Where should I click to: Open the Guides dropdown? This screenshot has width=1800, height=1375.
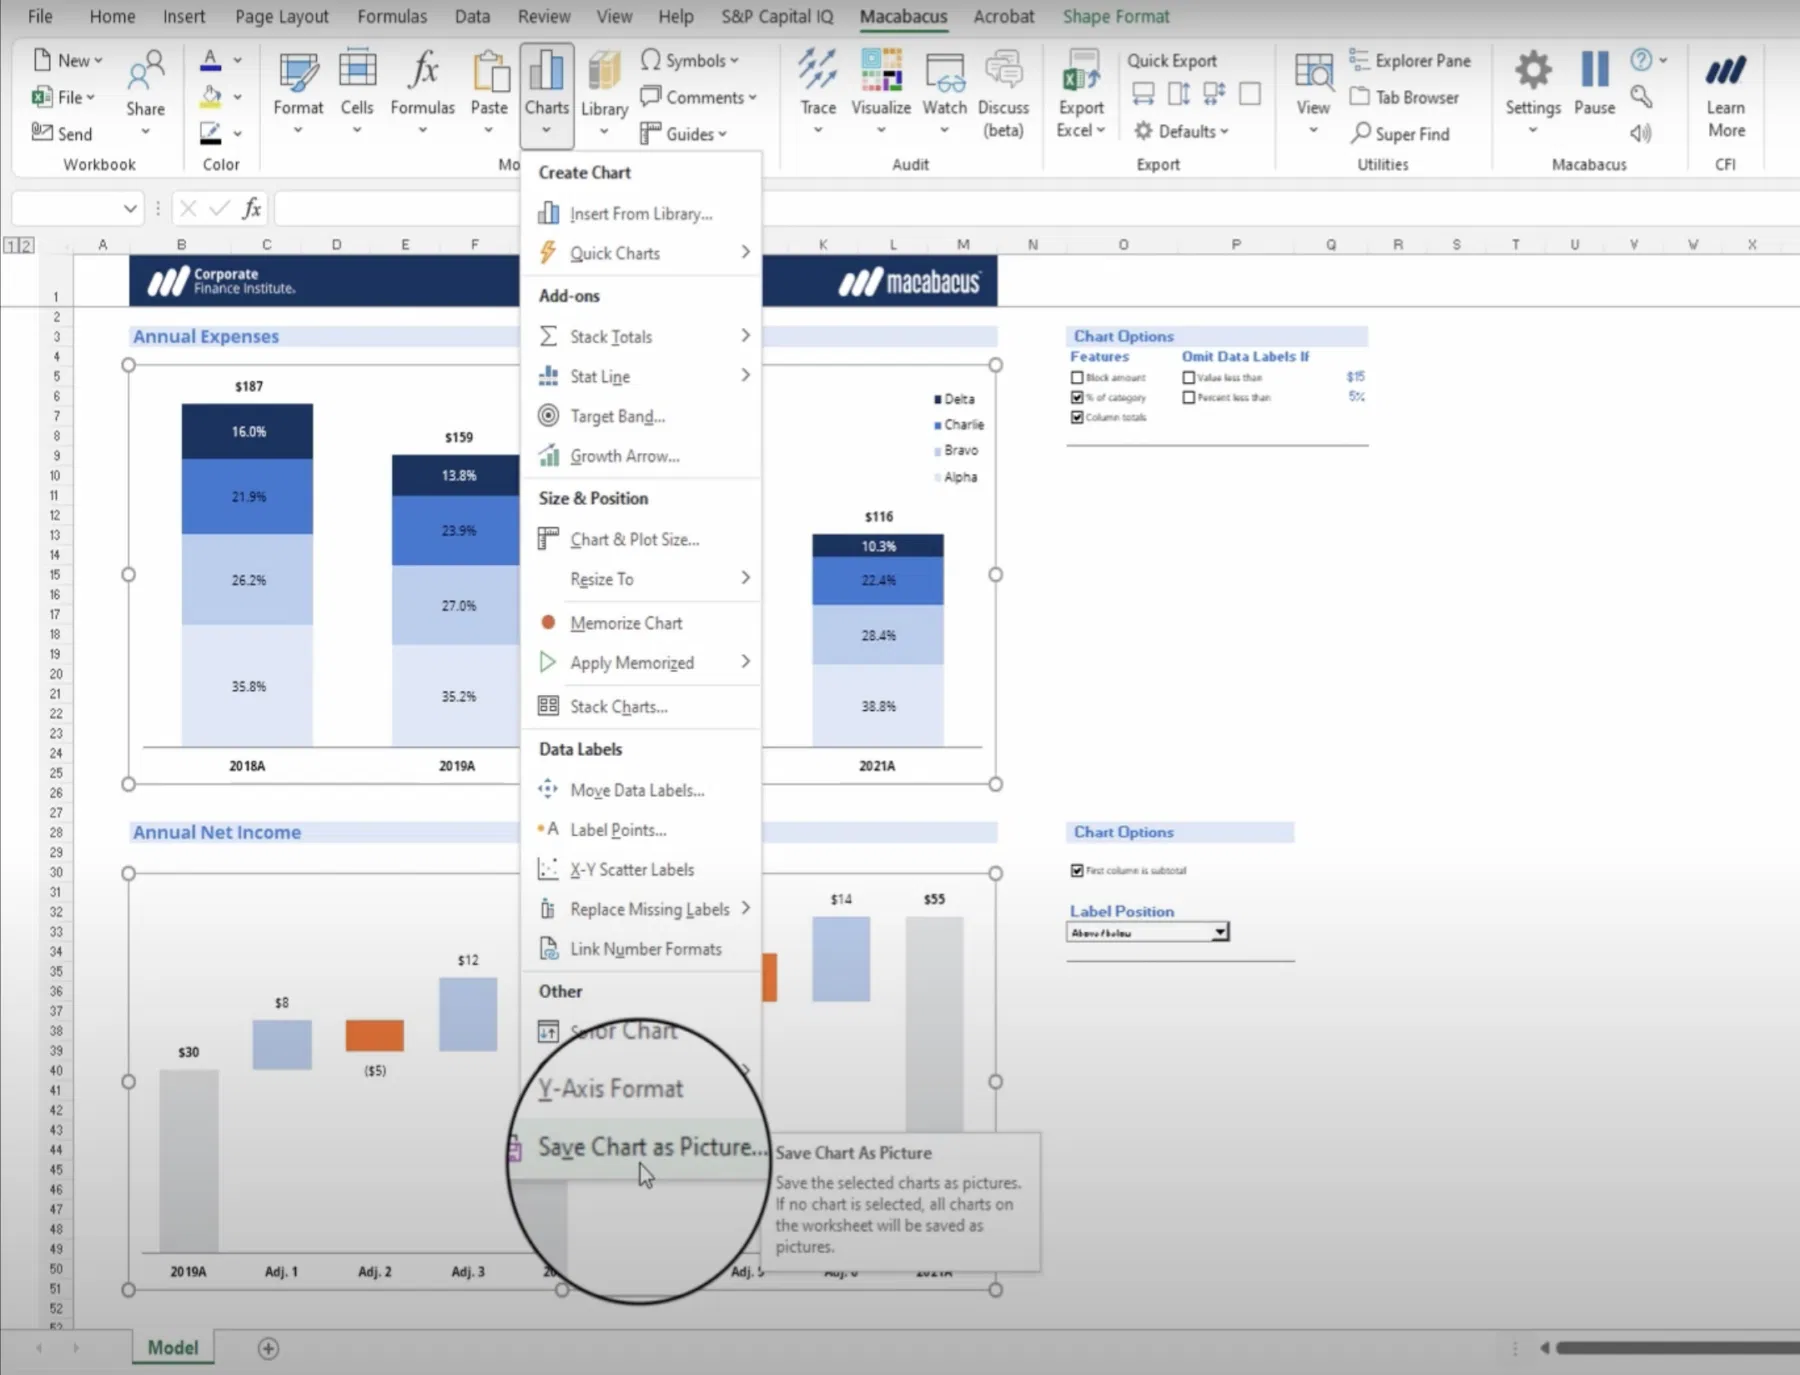[x=683, y=133]
